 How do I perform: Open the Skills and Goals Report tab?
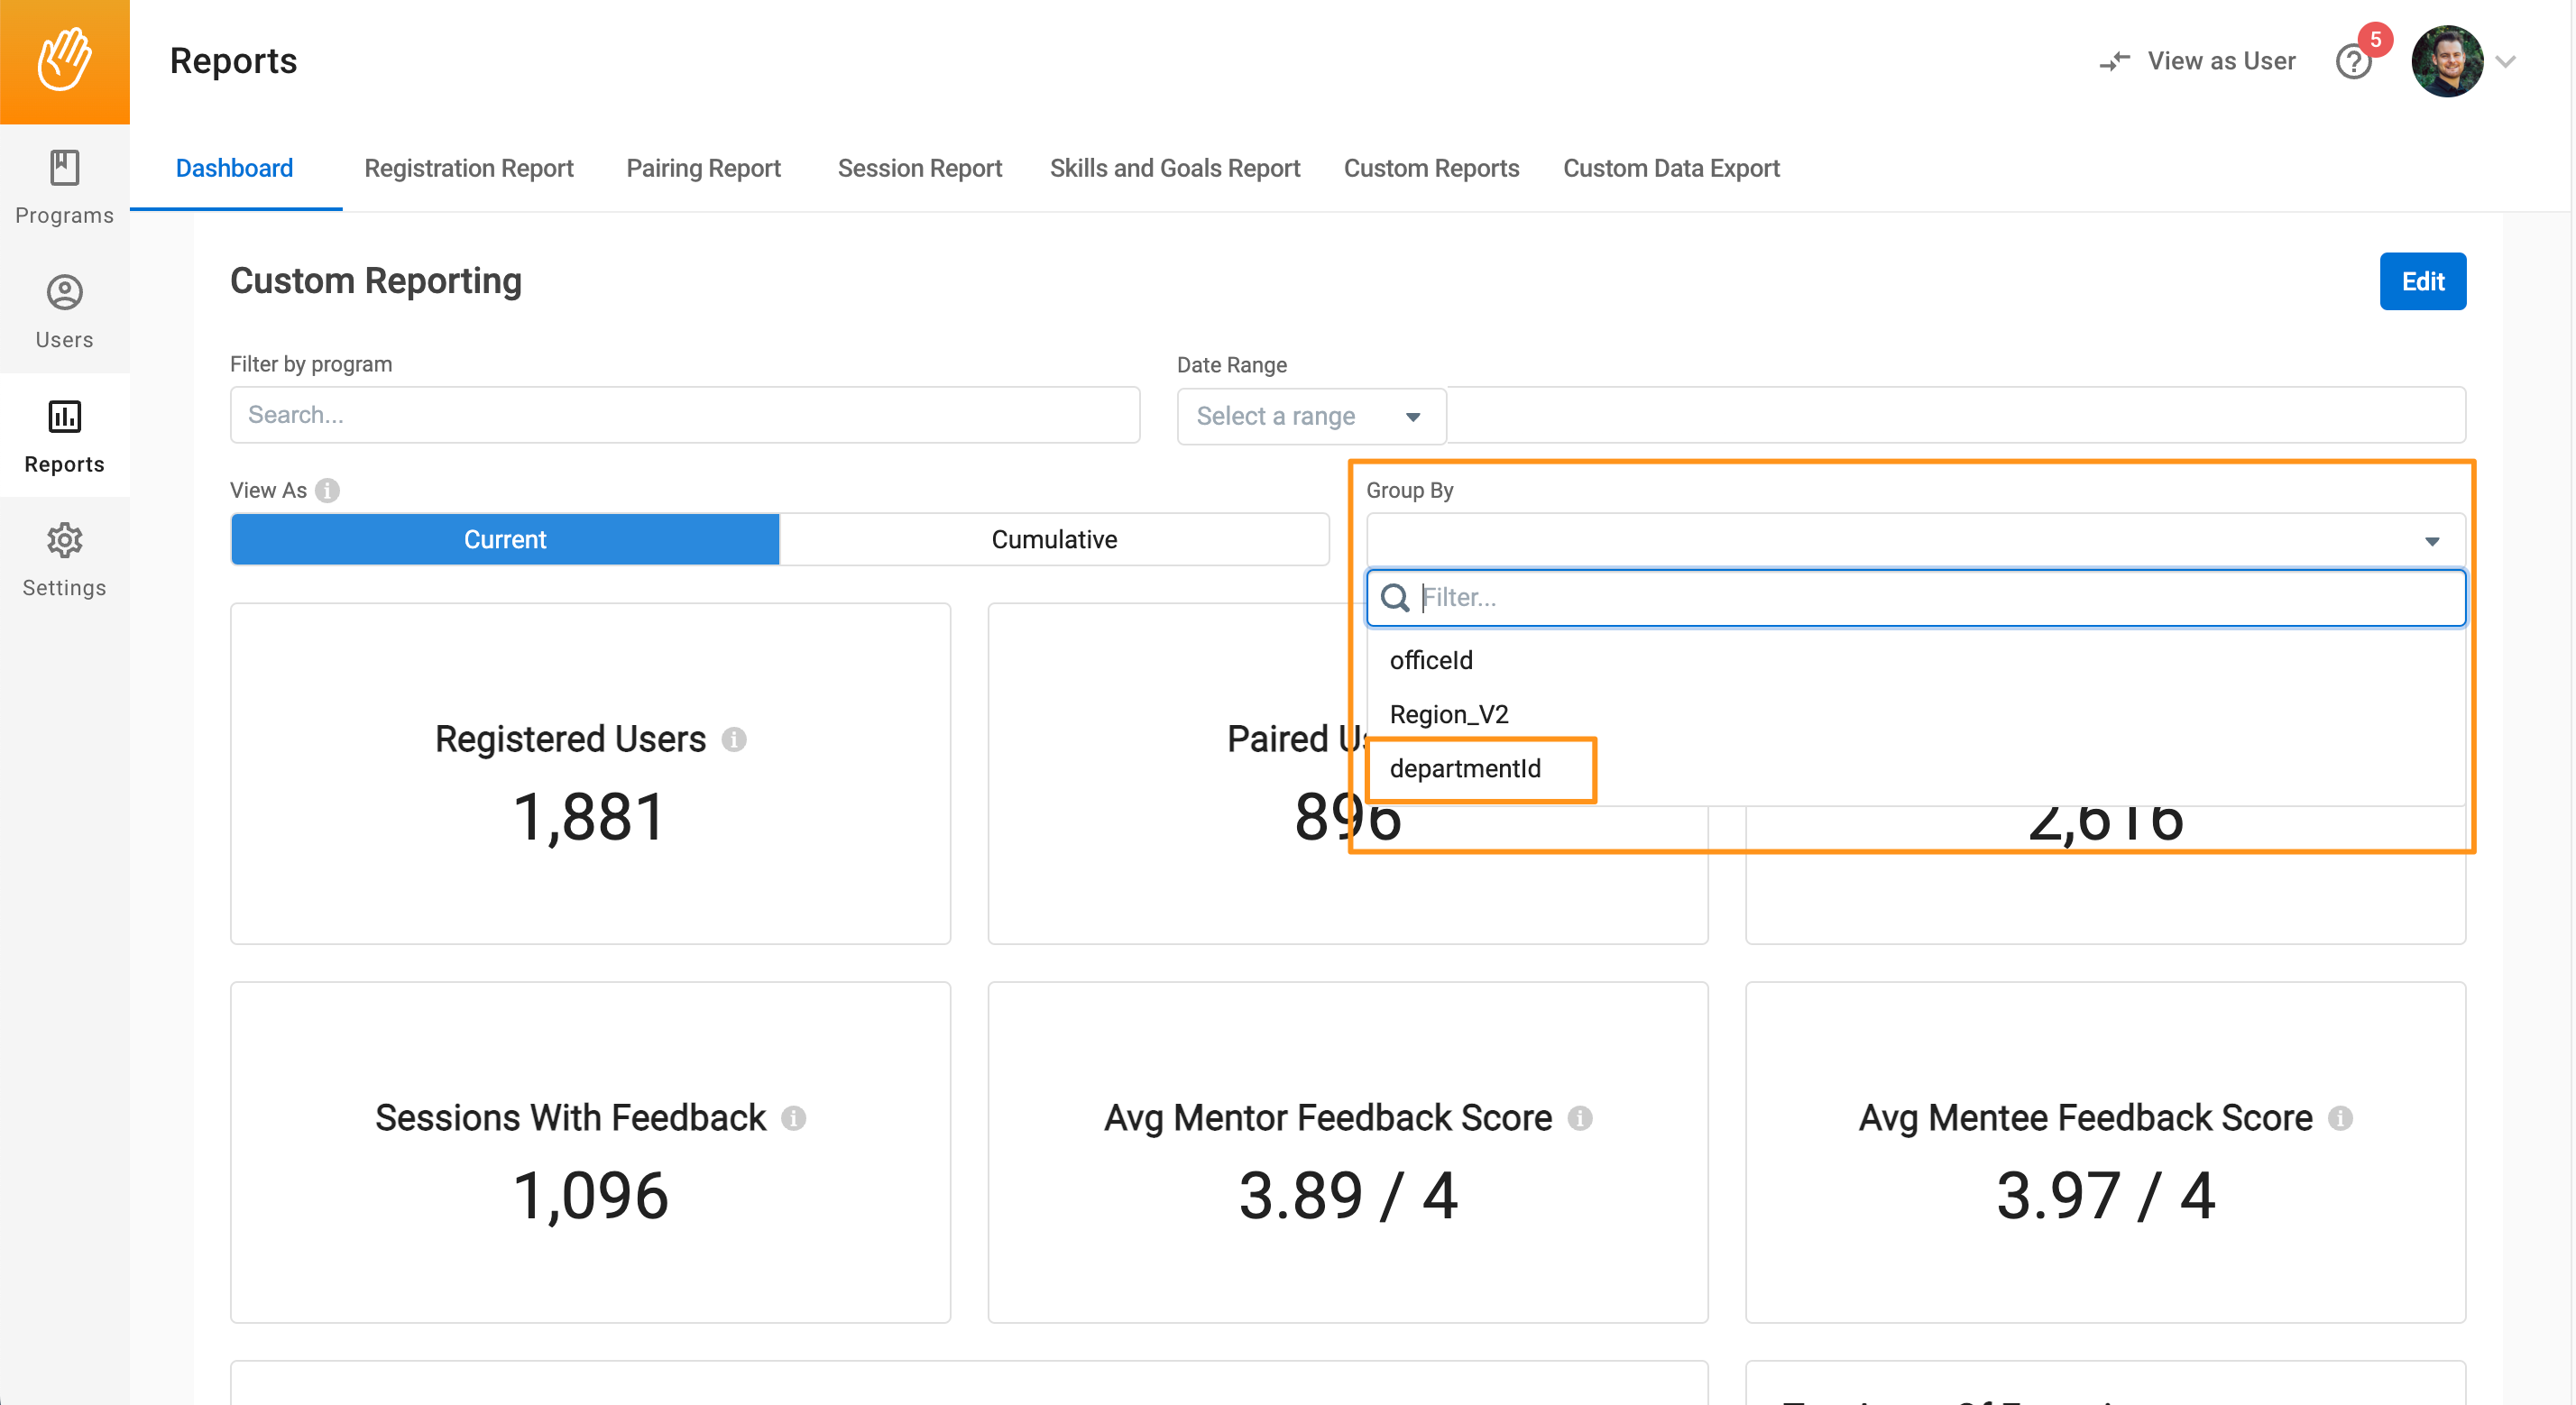[x=1174, y=168]
